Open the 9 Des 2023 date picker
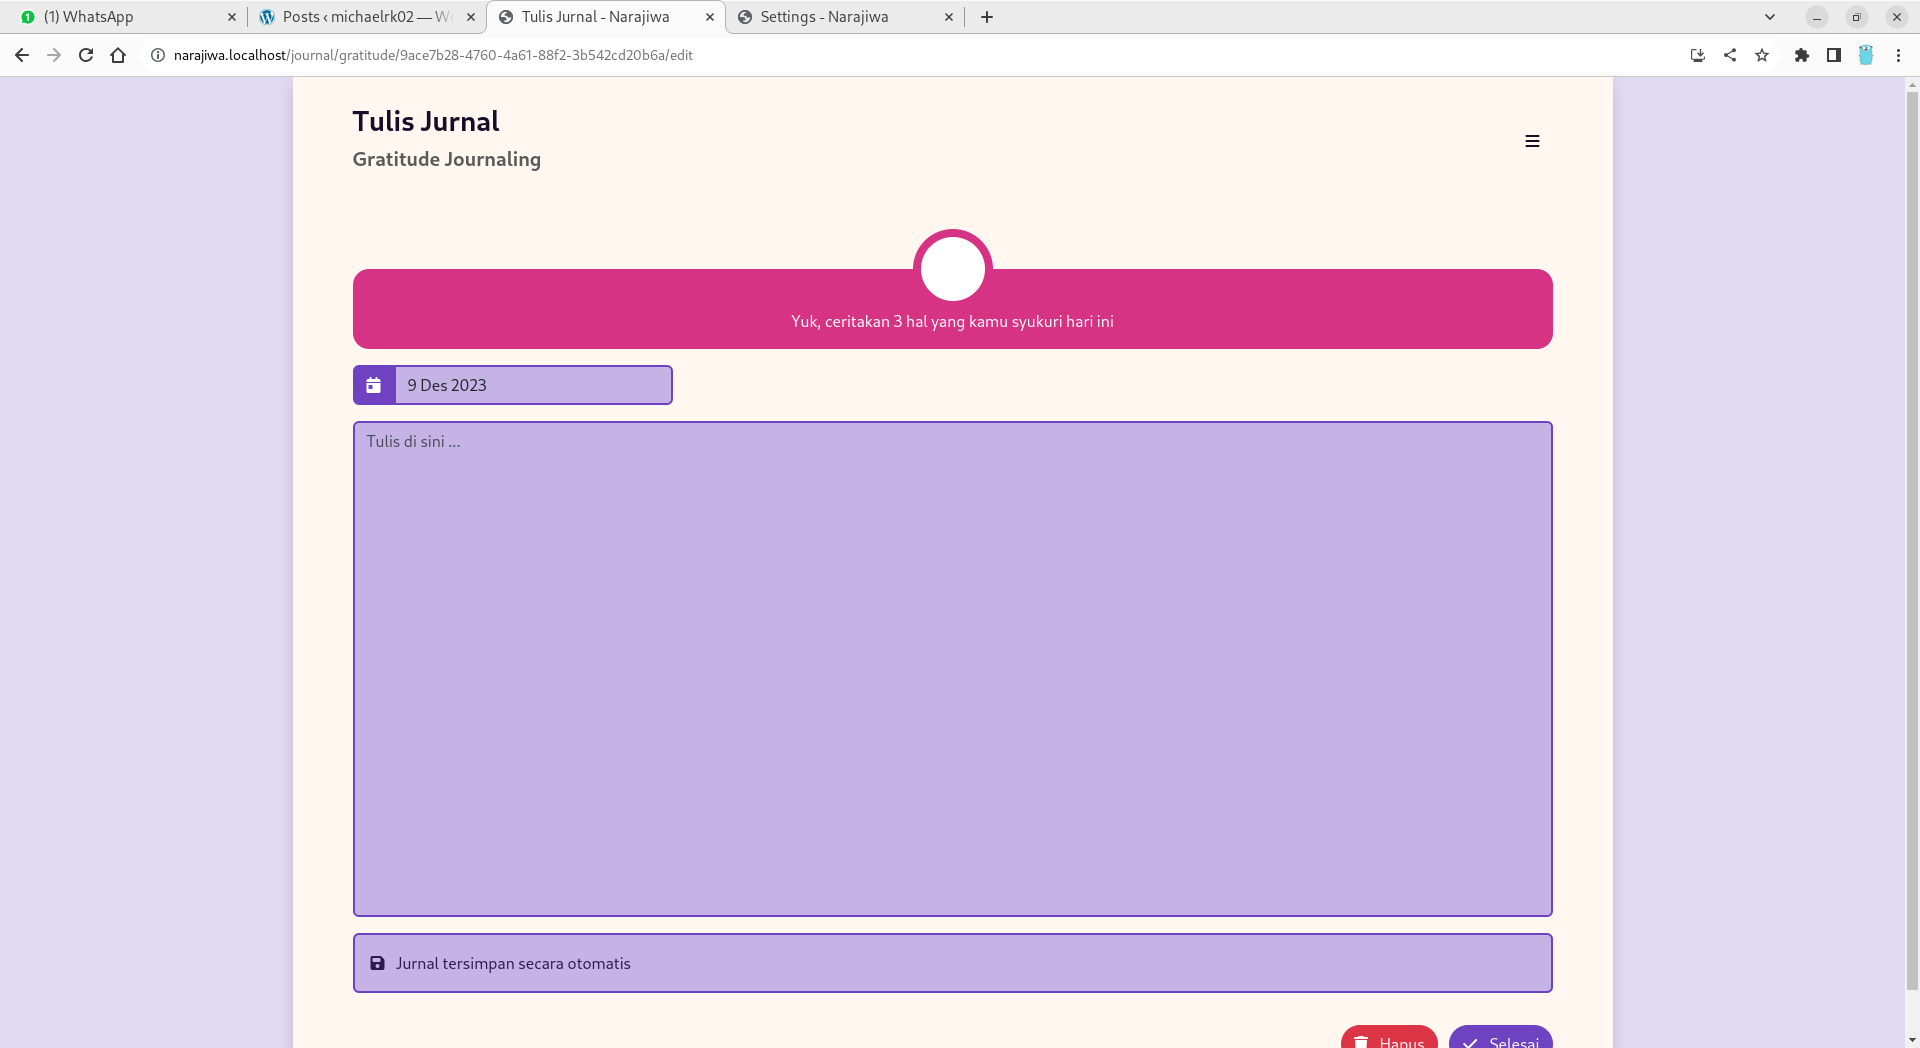Image resolution: width=1920 pixels, height=1048 pixels. point(532,385)
